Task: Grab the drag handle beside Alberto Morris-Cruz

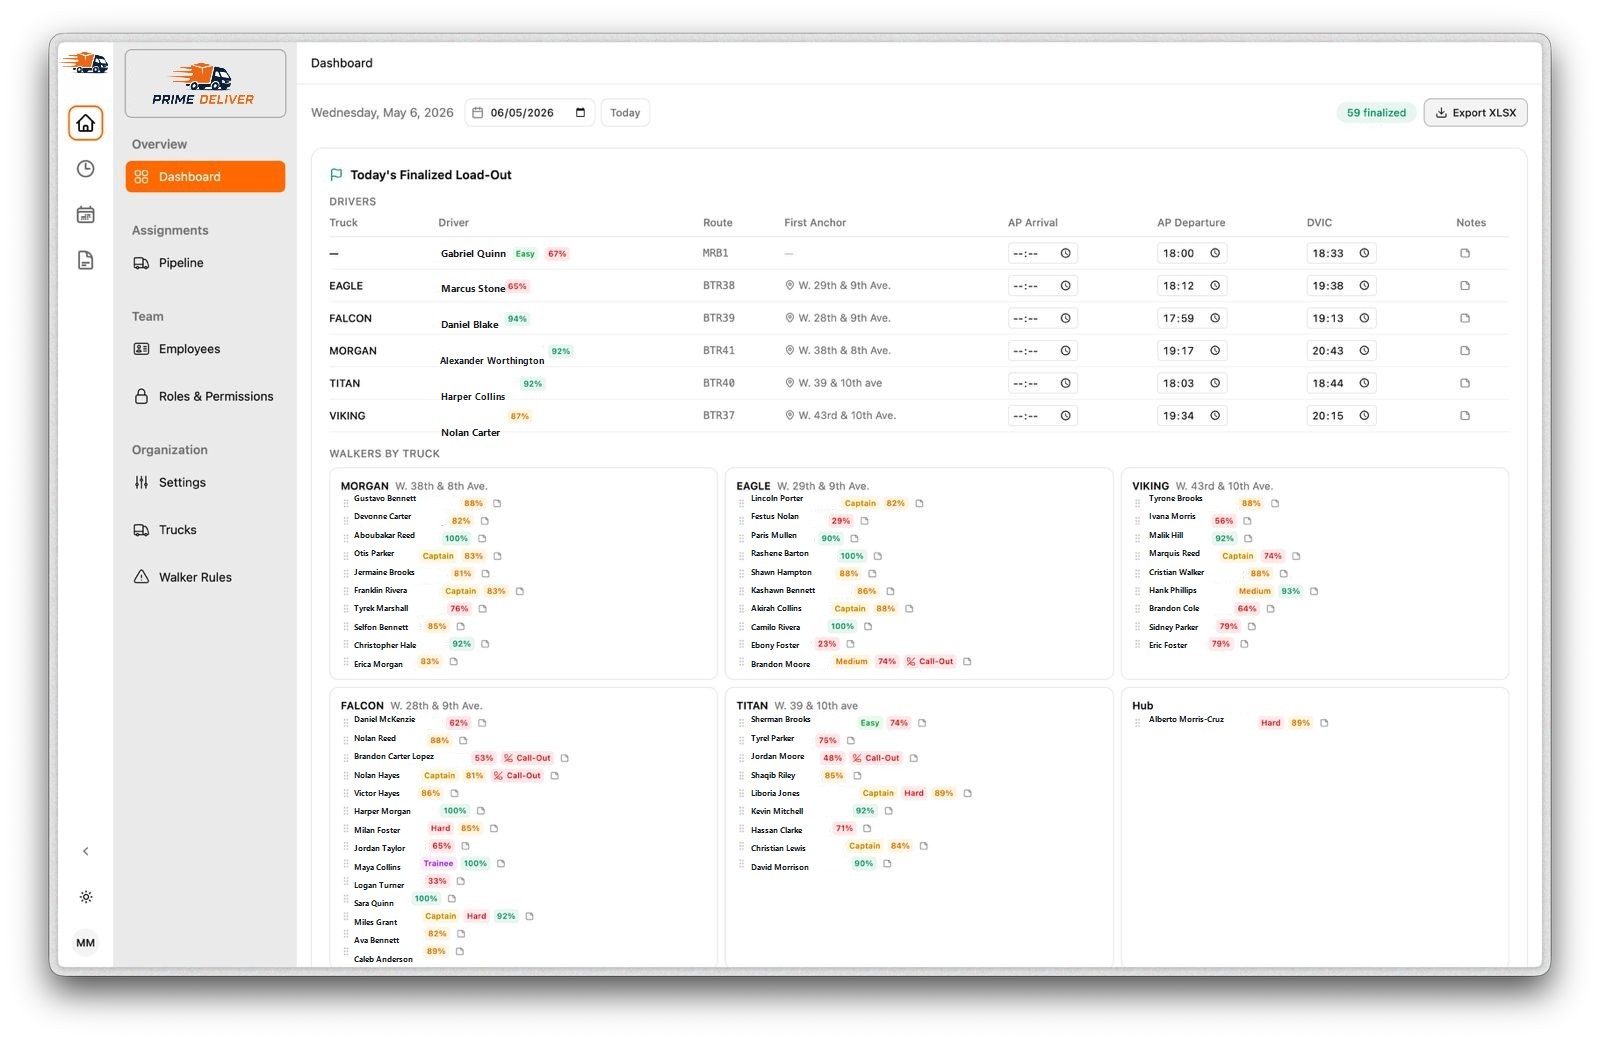Action: (x=1137, y=723)
